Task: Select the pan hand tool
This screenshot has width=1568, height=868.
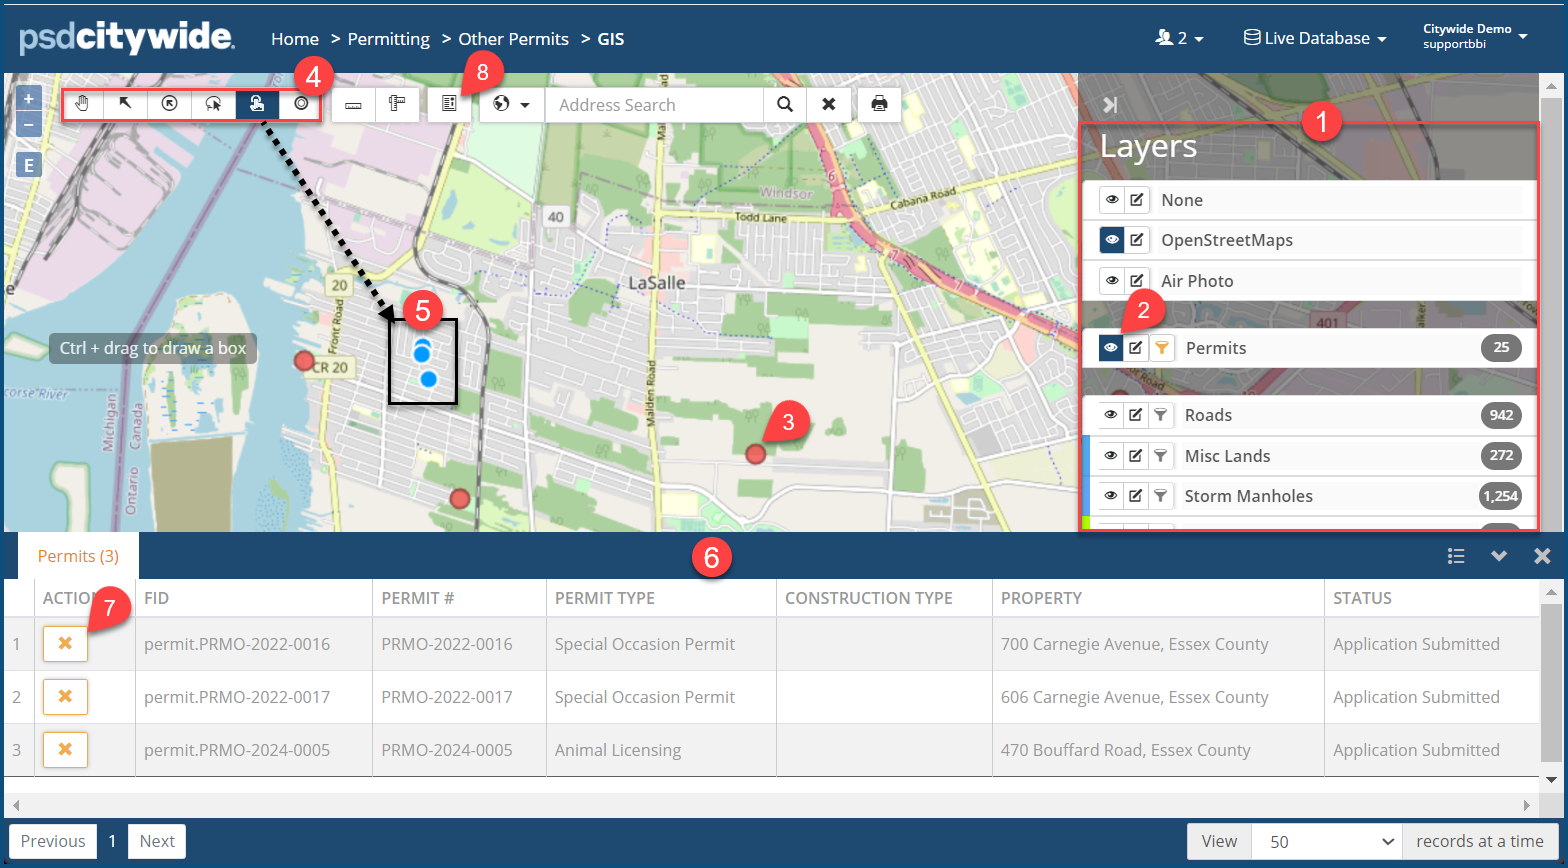Action: coord(83,104)
